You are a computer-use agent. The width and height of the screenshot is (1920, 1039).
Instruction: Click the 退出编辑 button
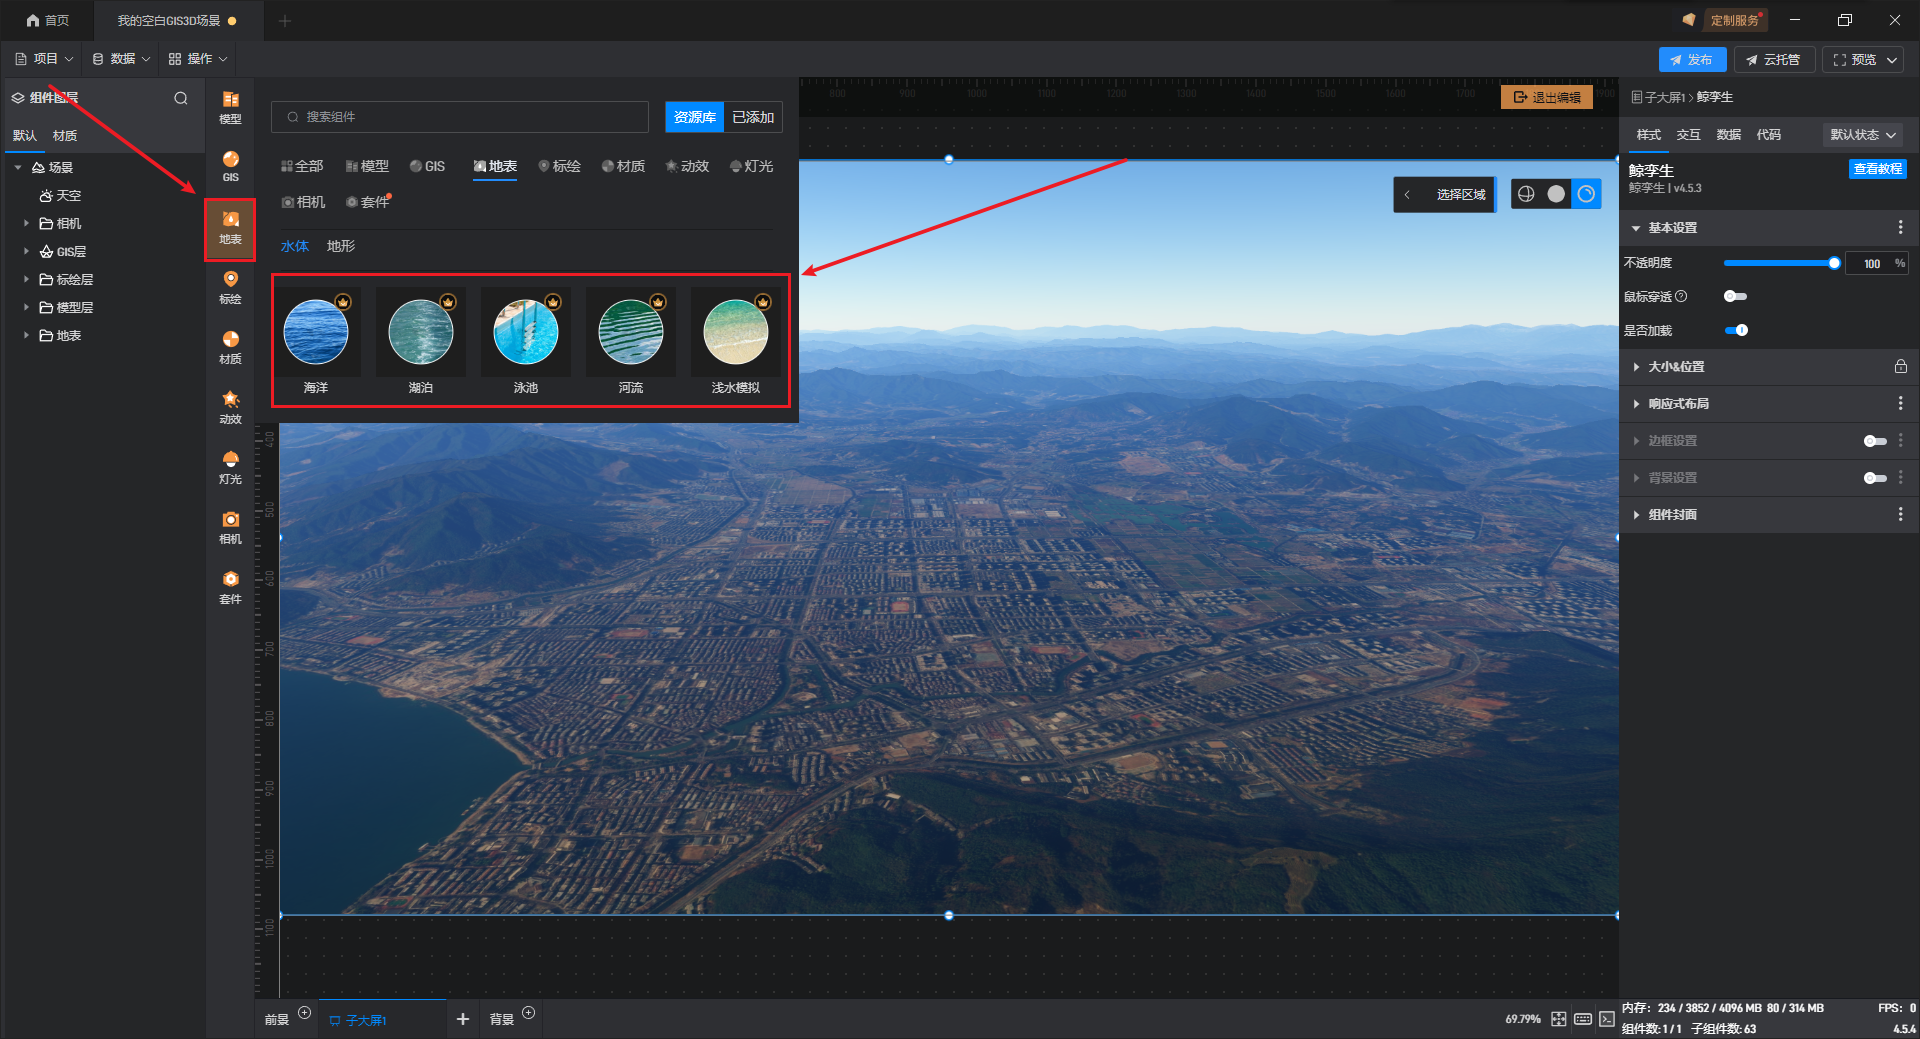tap(1547, 97)
